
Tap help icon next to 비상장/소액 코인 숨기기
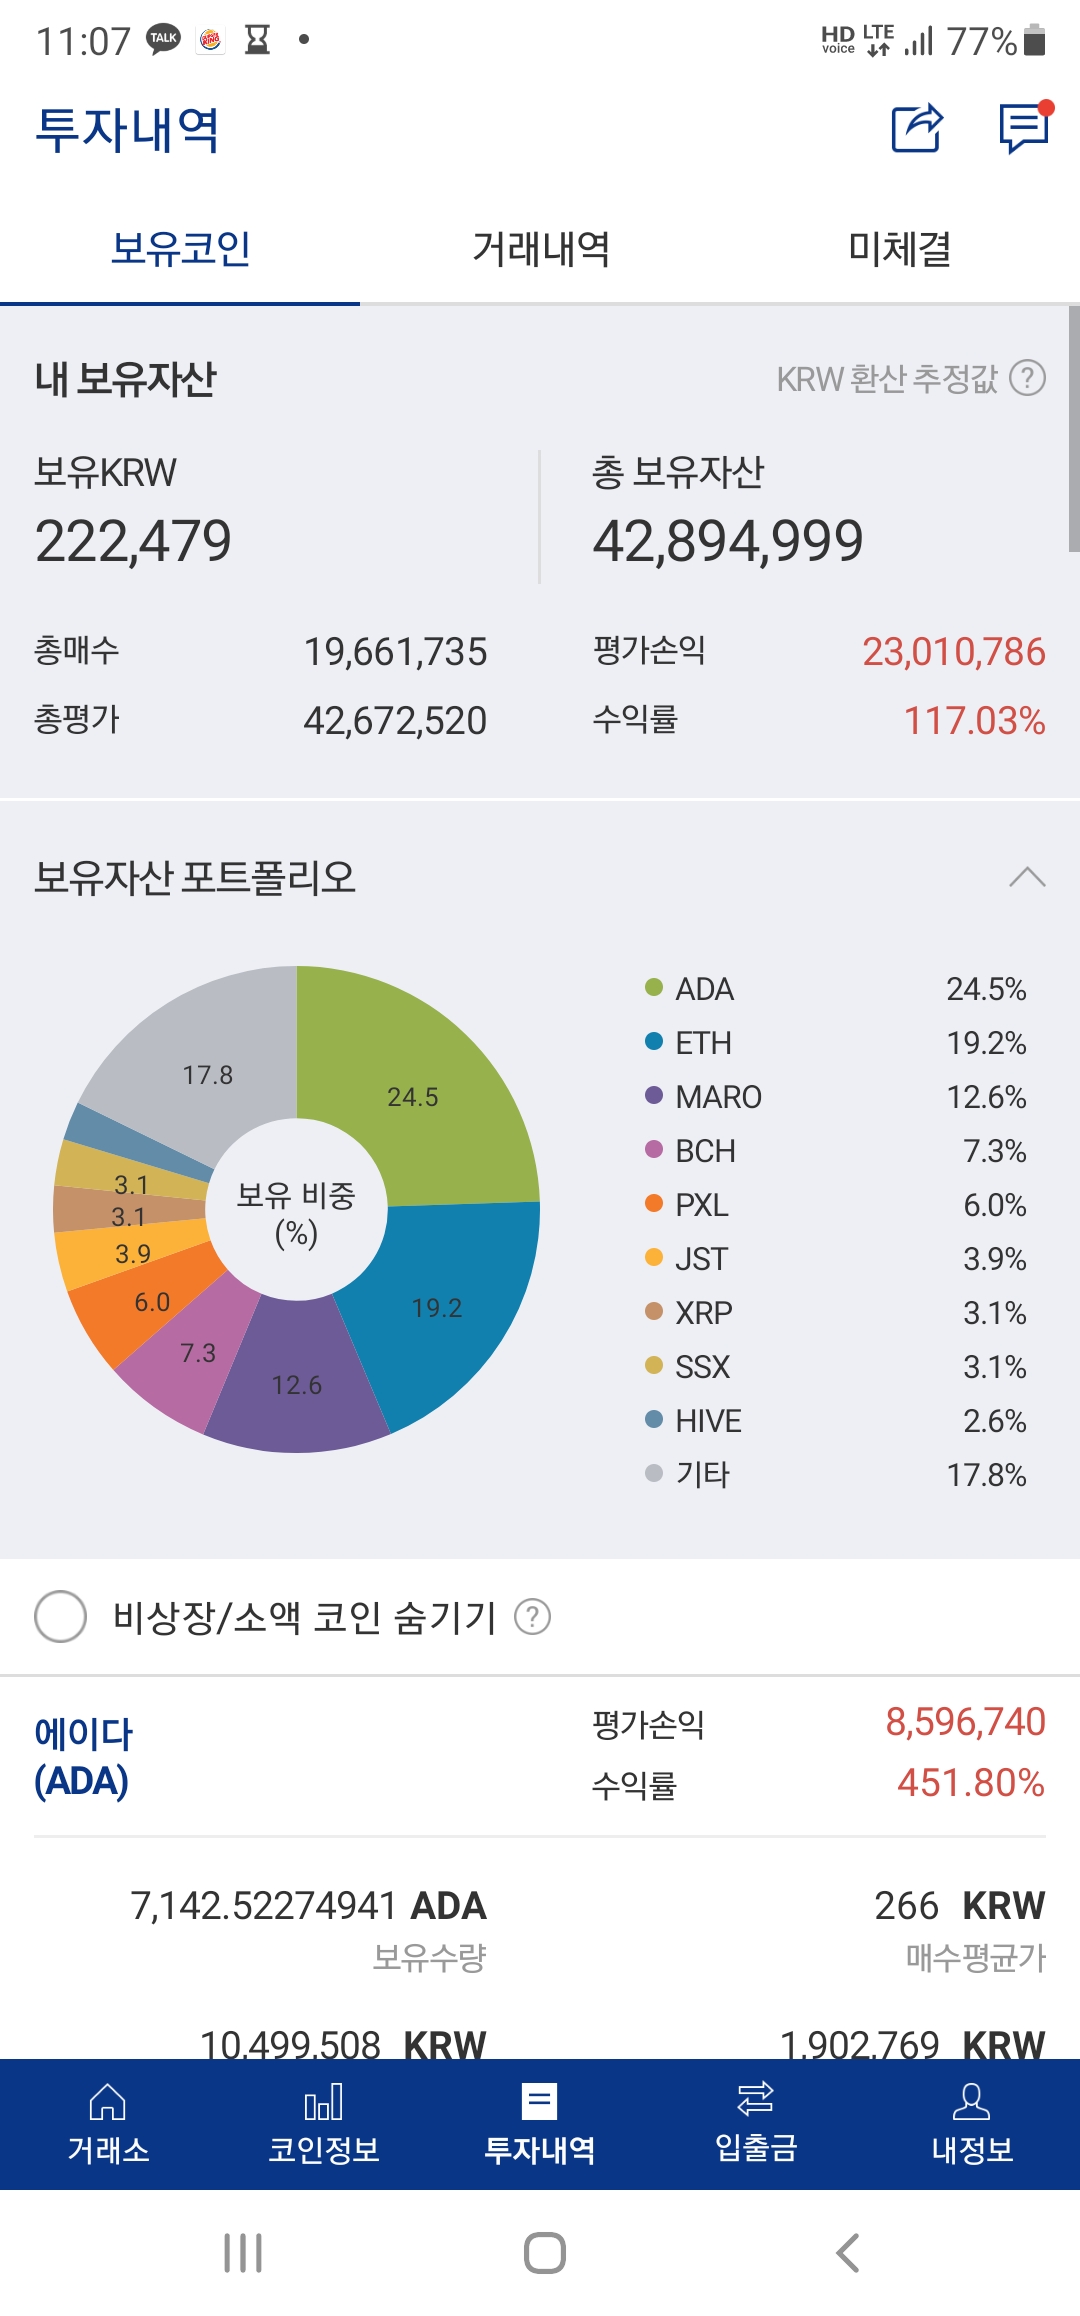532,1616
